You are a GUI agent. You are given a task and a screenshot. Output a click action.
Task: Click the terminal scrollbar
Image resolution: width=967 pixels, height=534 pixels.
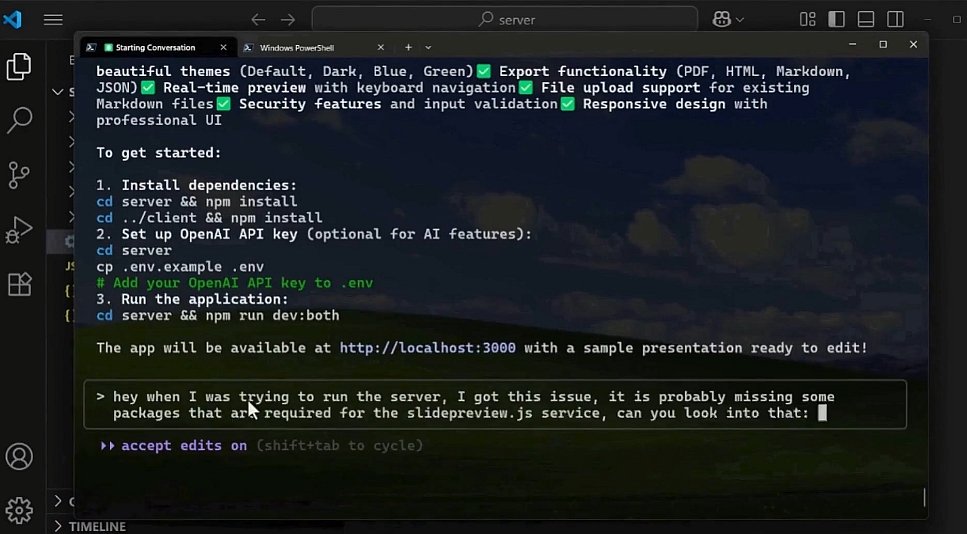[924, 497]
